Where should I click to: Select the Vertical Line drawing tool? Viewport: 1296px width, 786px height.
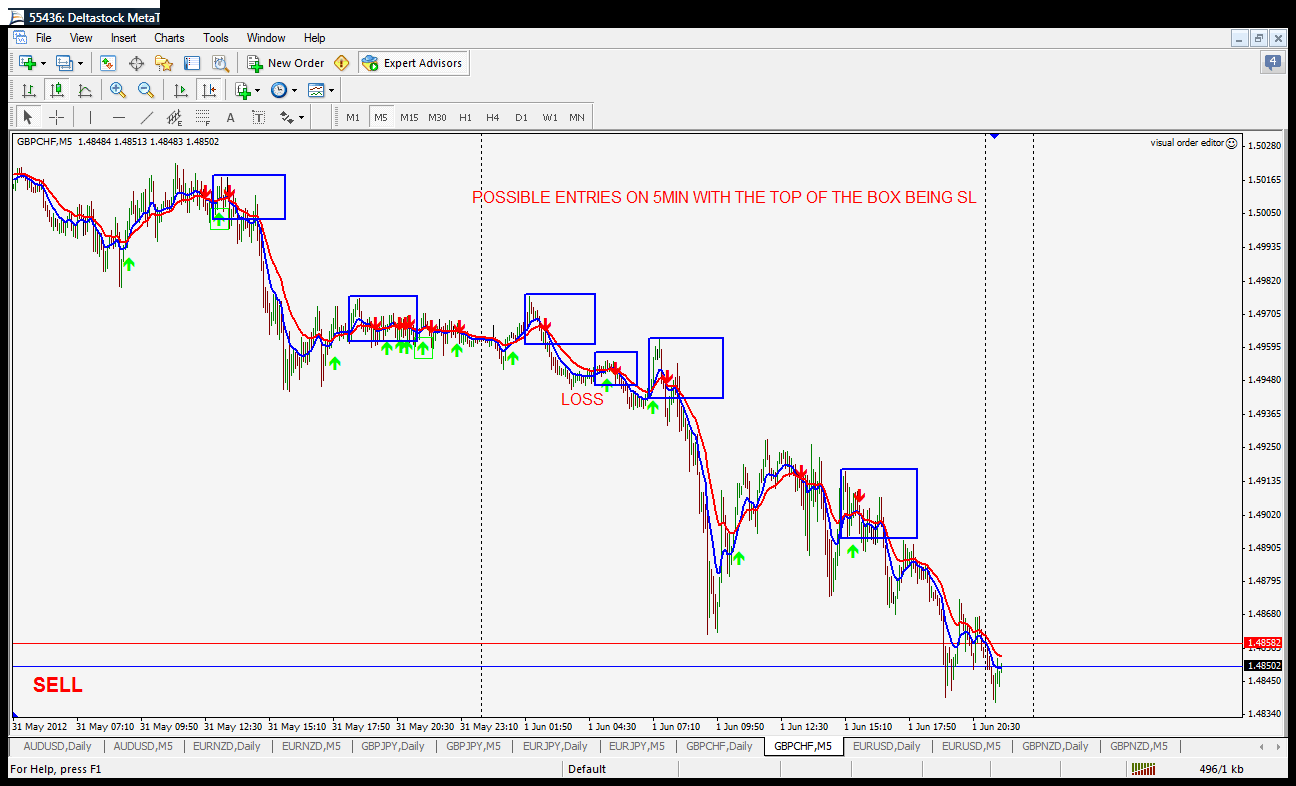pyautogui.click(x=91, y=117)
